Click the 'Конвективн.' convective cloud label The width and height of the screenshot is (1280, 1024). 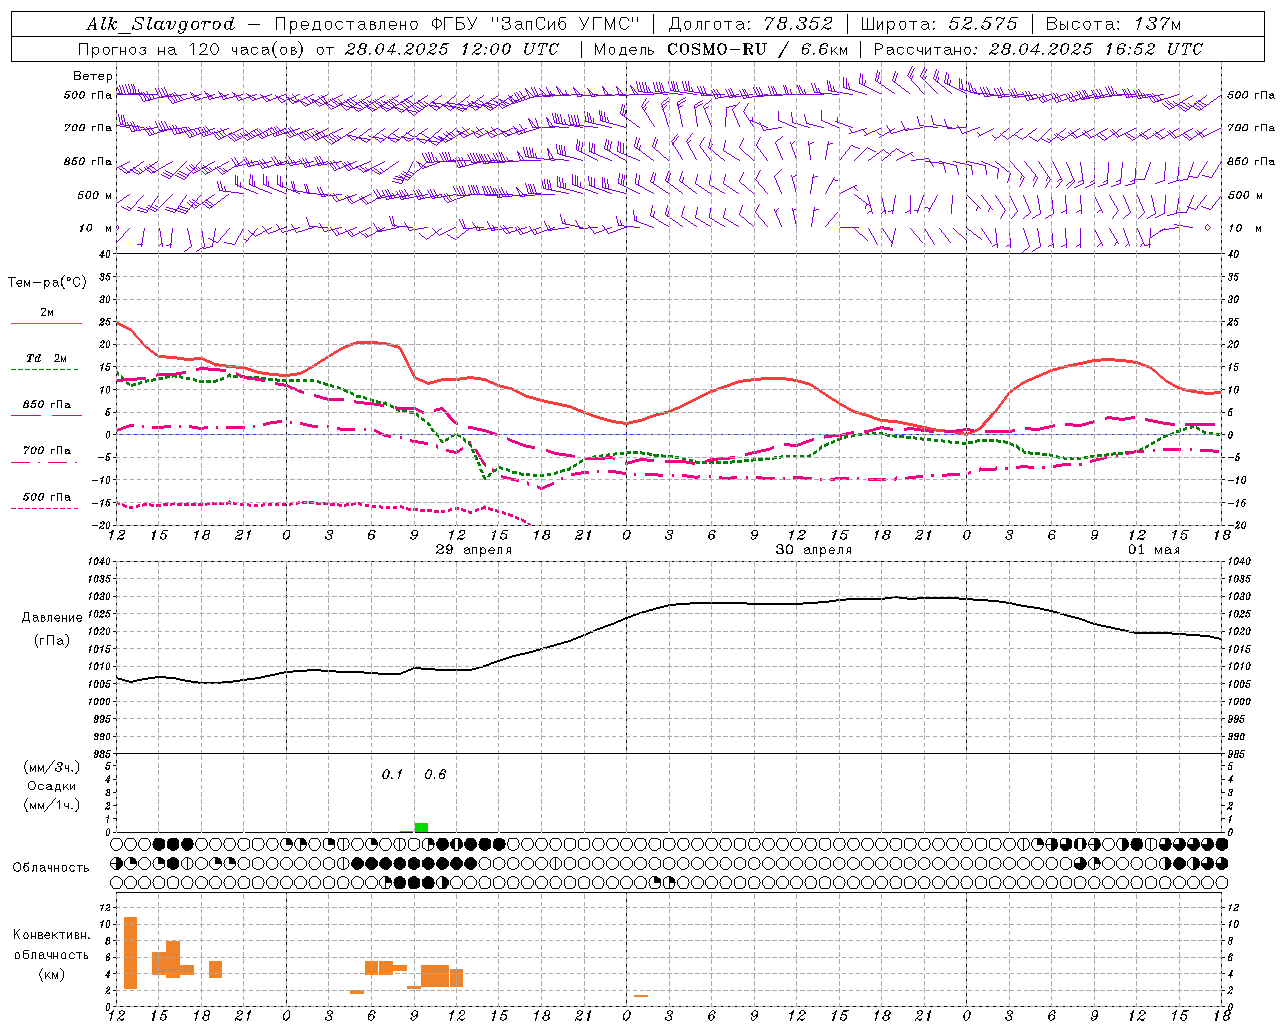tap(52, 935)
